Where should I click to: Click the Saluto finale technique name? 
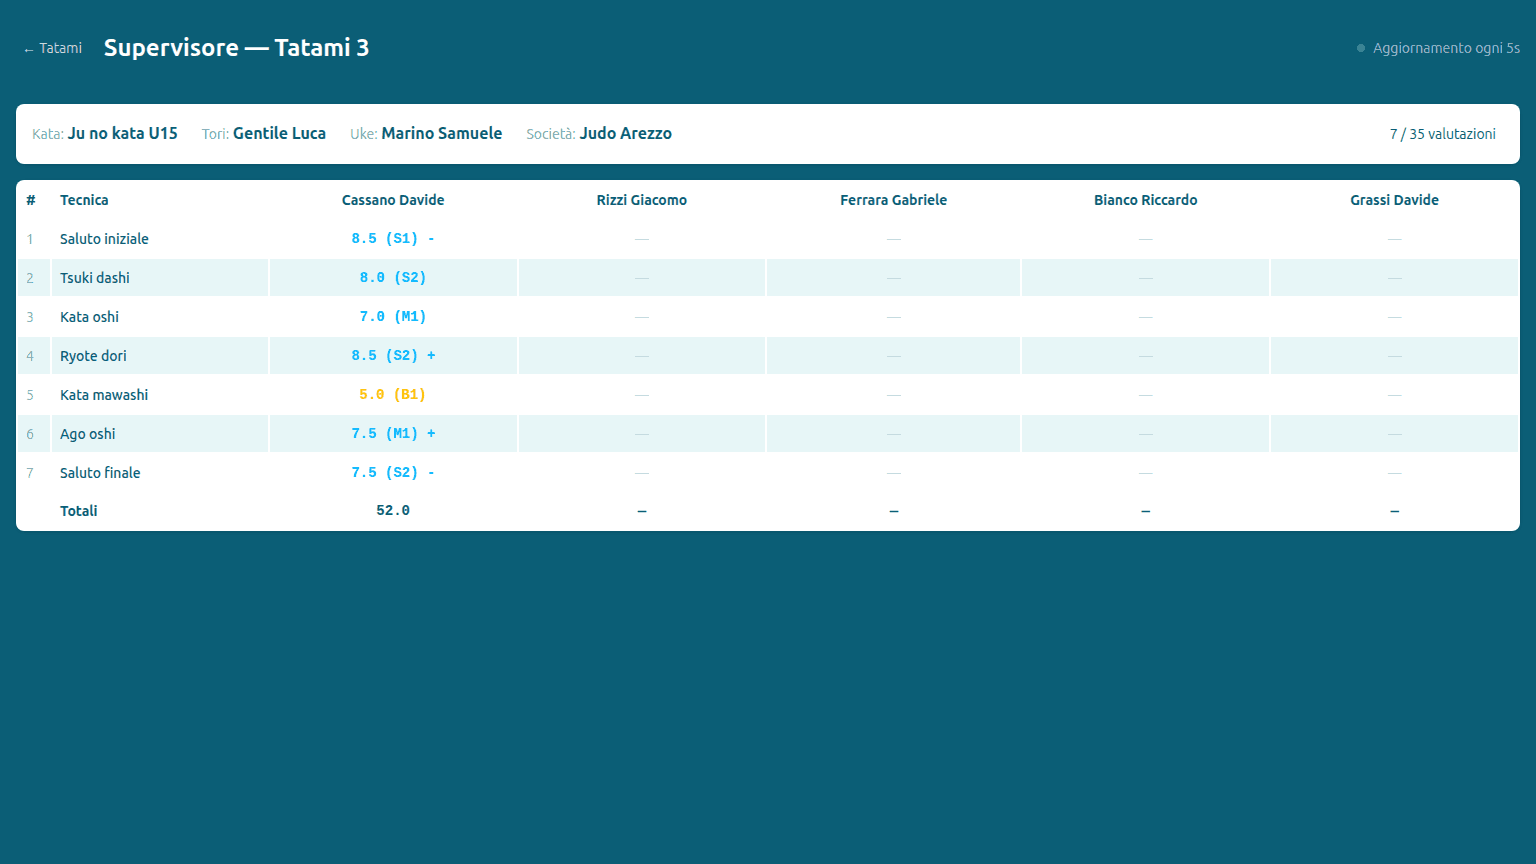tap(100, 473)
